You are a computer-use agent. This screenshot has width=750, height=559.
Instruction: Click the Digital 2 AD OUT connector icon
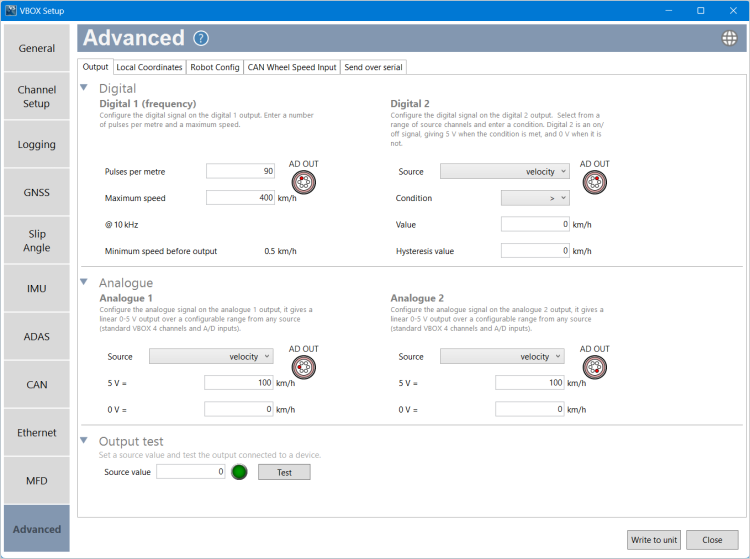[x=595, y=182]
